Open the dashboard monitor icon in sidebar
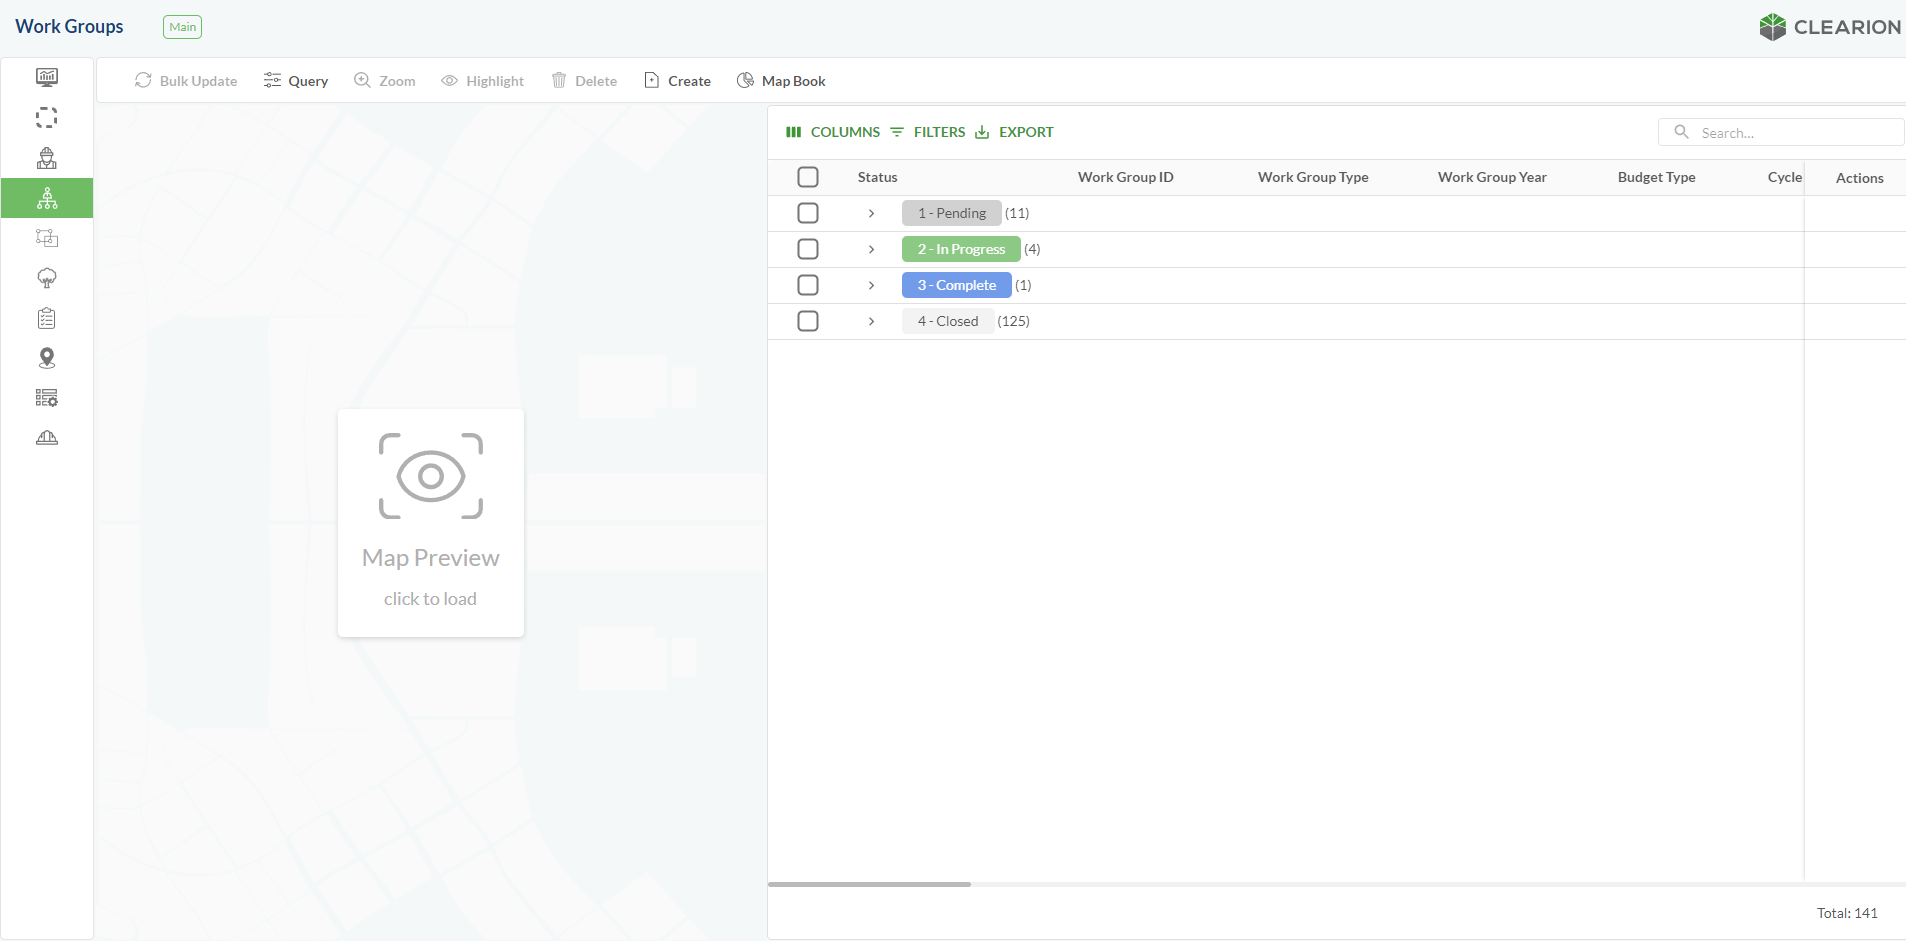Image resolution: width=1906 pixels, height=941 pixels. [x=47, y=77]
